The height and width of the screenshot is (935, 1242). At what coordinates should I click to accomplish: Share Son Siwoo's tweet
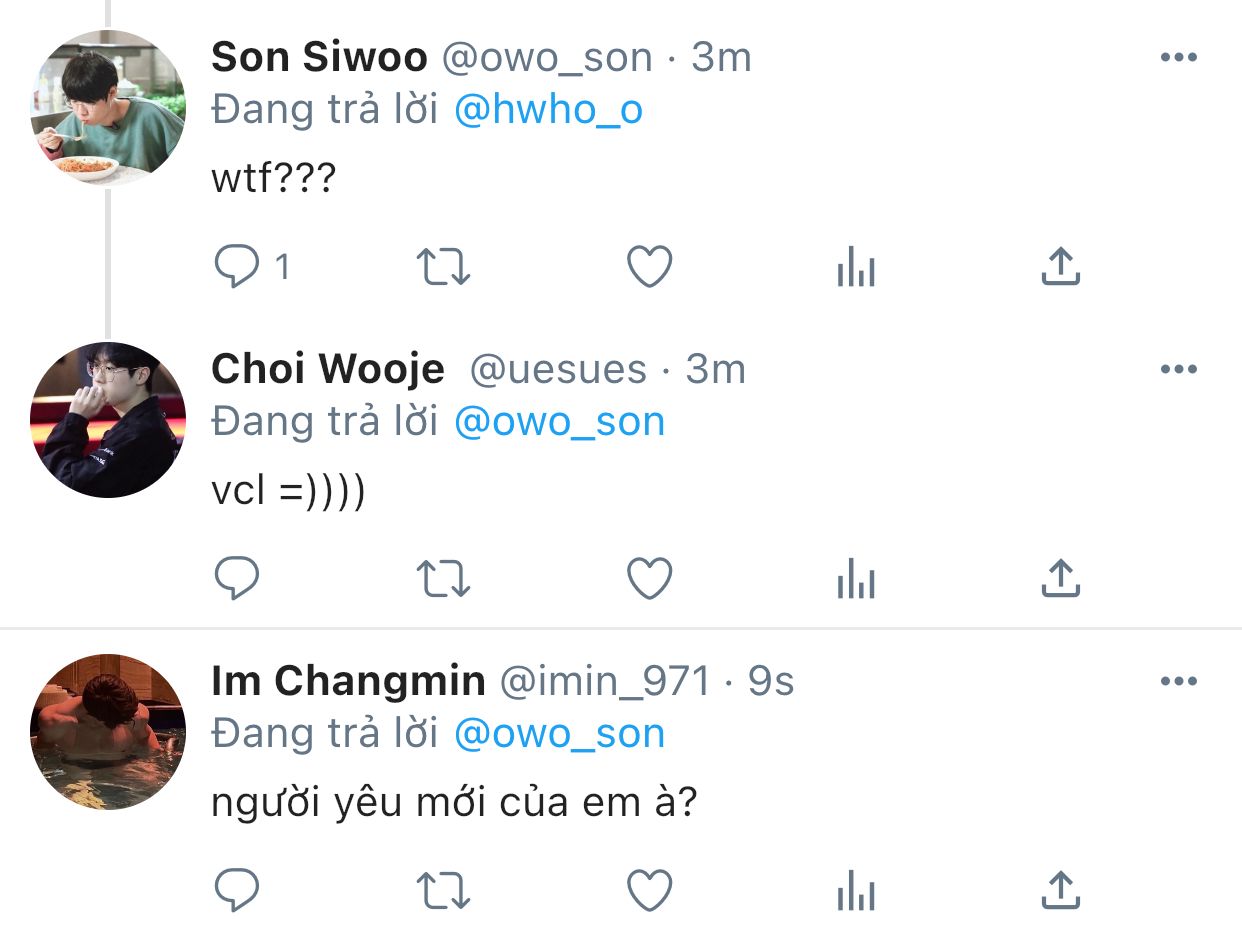click(1060, 267)
